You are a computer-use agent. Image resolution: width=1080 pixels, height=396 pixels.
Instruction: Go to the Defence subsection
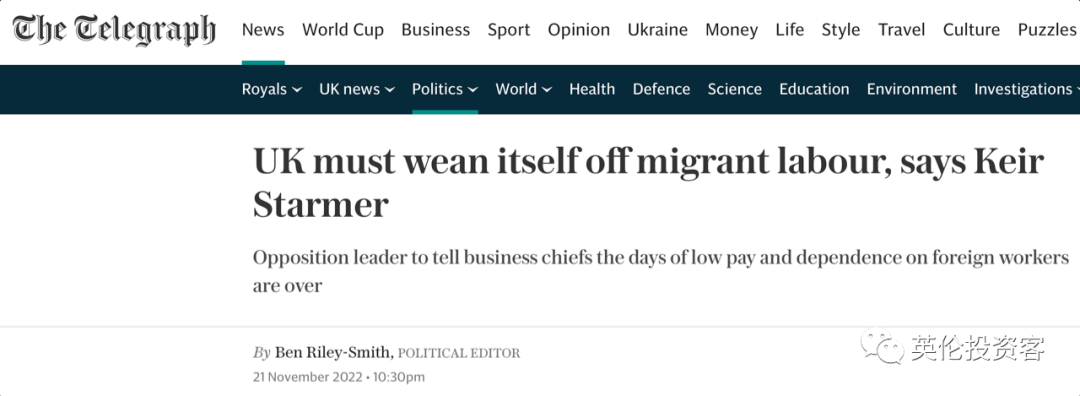661,90
